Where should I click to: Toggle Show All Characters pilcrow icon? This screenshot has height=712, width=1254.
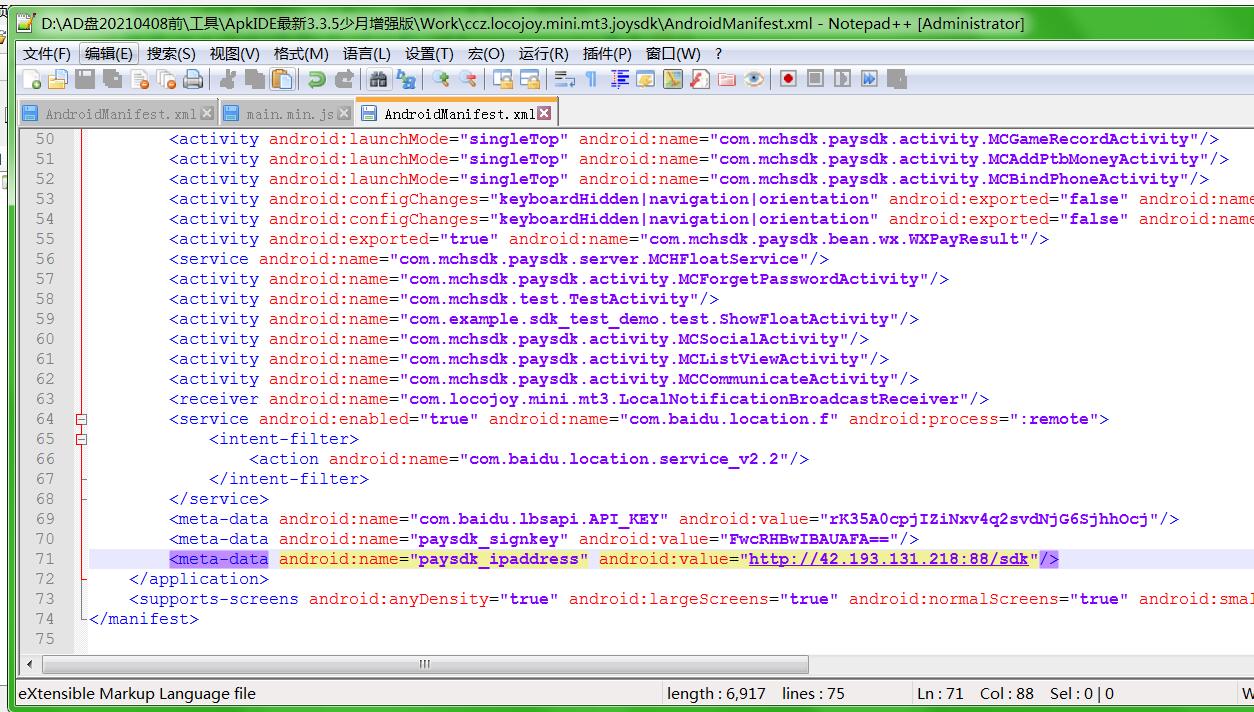[x=591, y=80]
